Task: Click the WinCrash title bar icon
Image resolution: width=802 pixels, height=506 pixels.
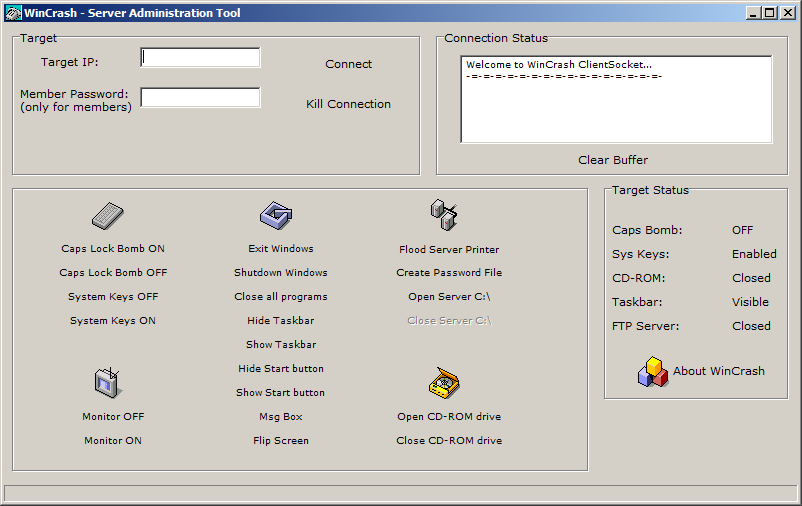Action: point(14,14)
